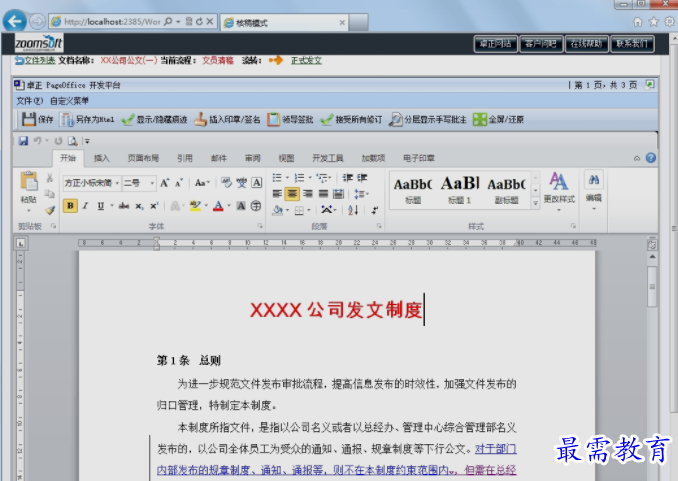678x481 pixels.
Task: Switch to 插入 ribbon tab
Action: [102, 158]
